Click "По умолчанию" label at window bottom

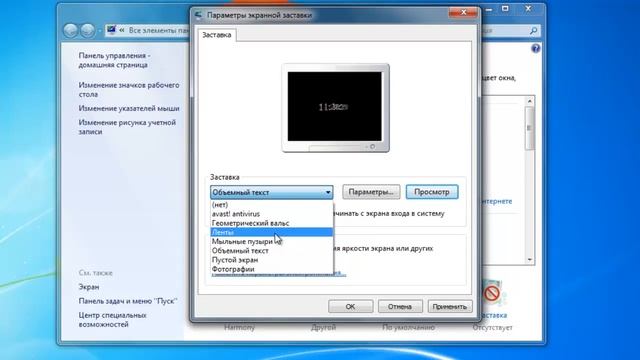click(408, 327)
